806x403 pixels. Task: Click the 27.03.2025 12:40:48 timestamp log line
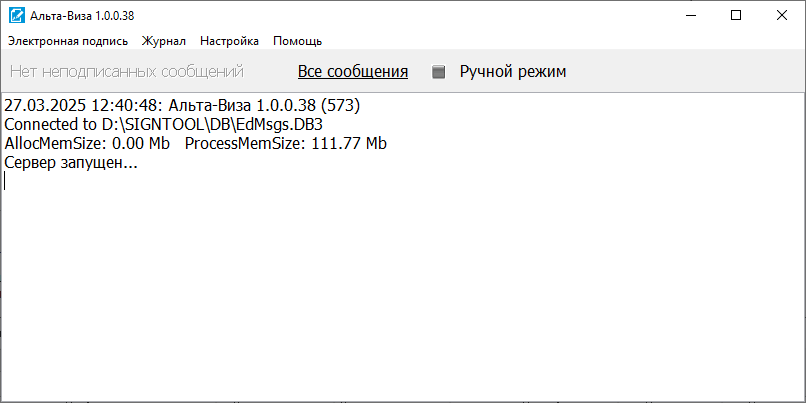(x=85, y=105)
